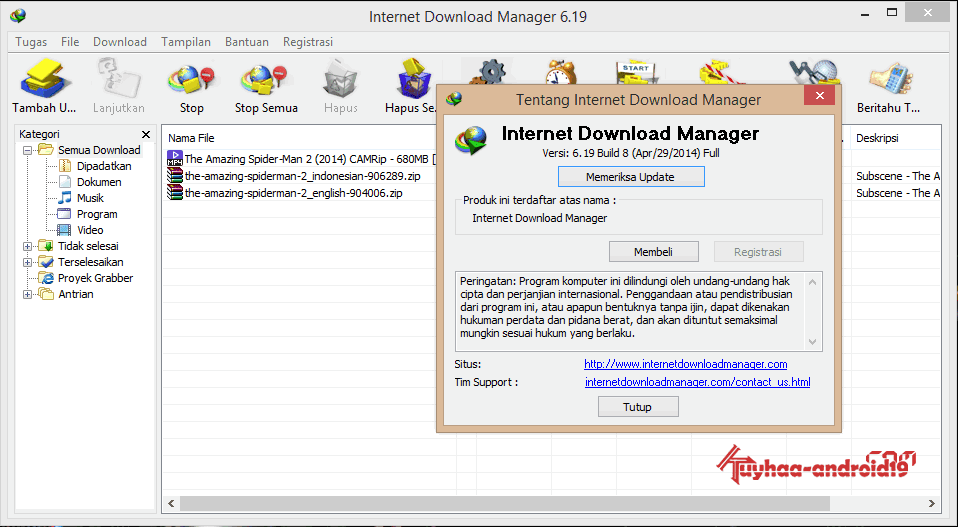Open the Tampilan menu
The height and width of the screenshot is (527, 958).
(x=186, y=42)
